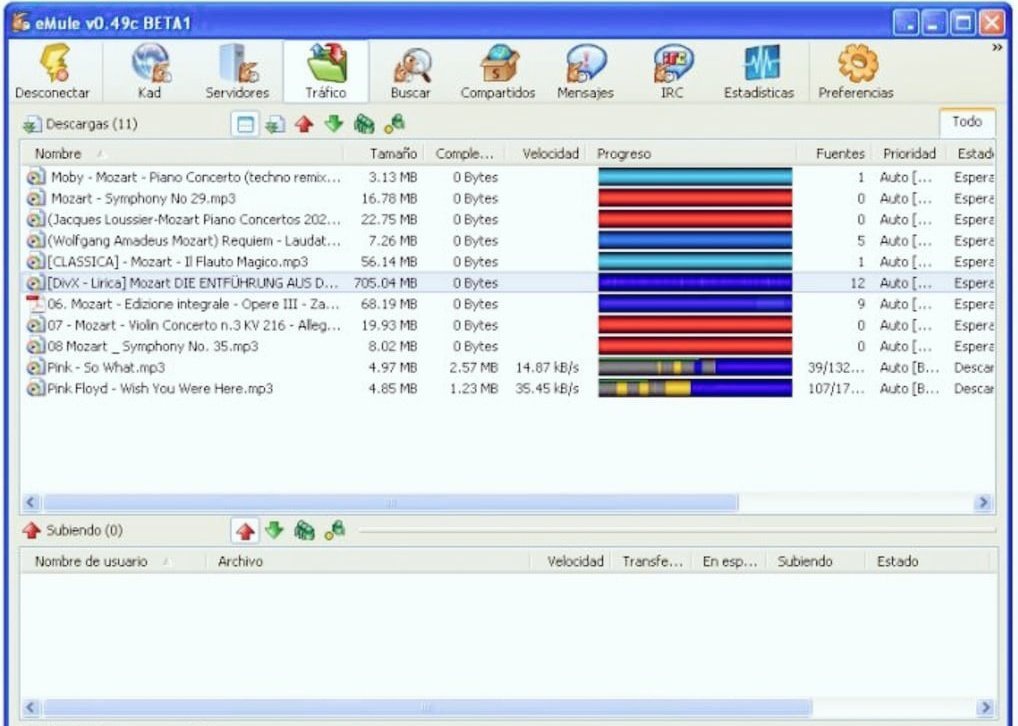Viewport: 1018px width, 726px height.
Task: Open the IRC chat view
Action: pos(673,71)
